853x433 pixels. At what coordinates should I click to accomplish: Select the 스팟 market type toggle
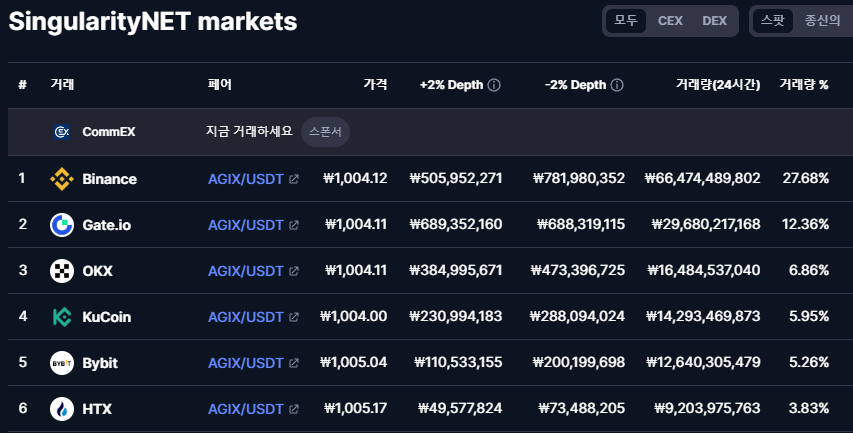click(x=773, y=21)
